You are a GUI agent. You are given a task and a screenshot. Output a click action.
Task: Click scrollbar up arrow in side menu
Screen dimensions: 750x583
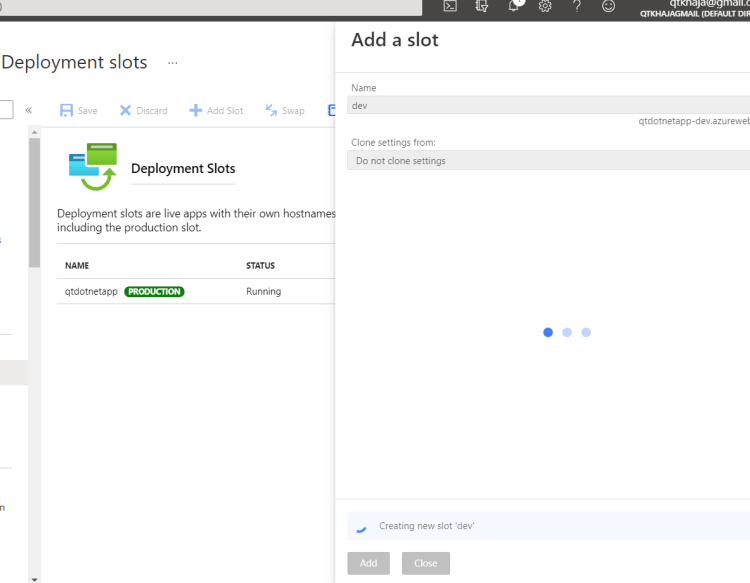(34, 132)
